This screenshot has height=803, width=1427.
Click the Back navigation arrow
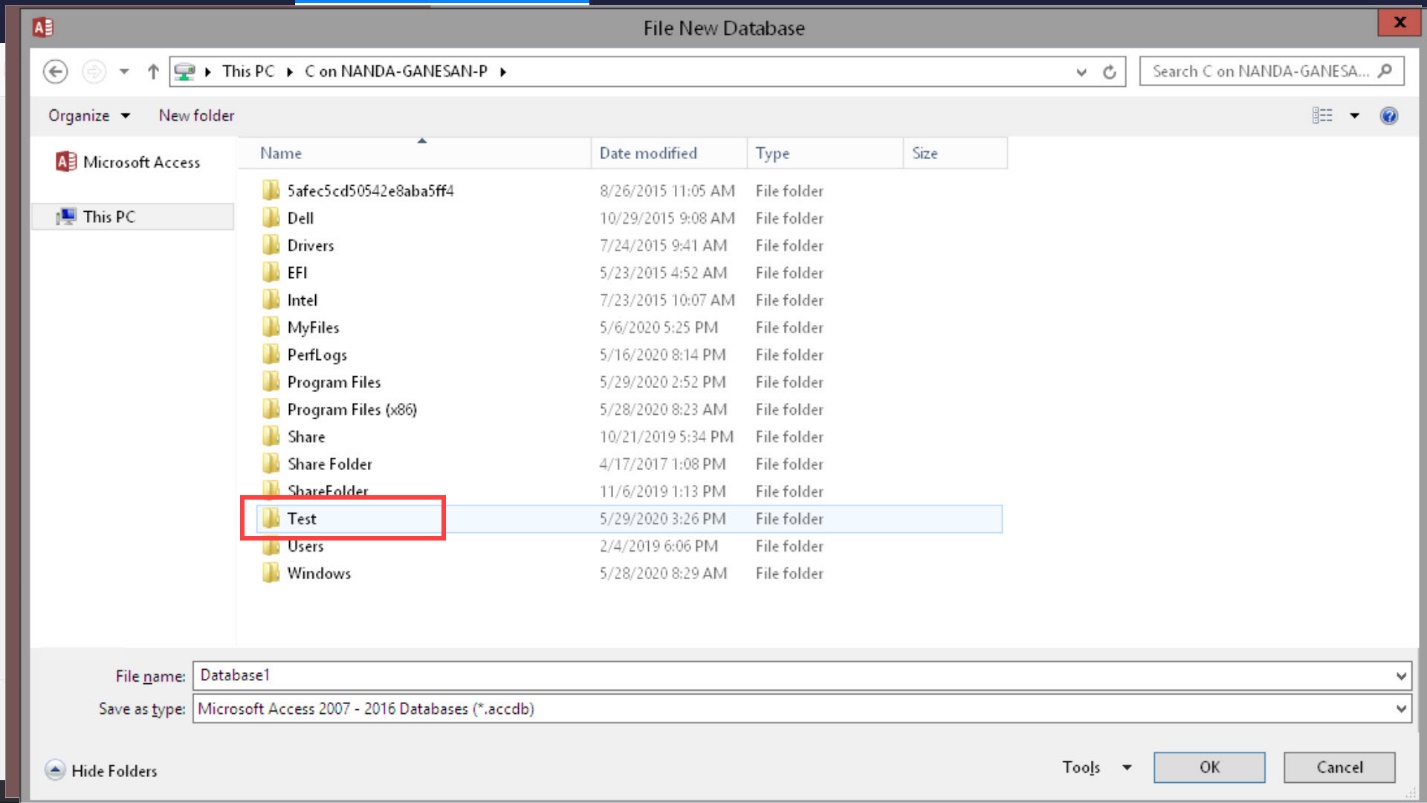56,71
